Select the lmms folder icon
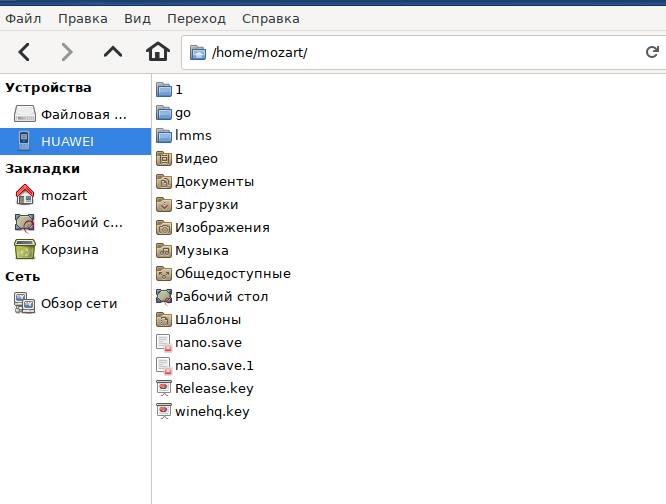 click(x=164, y=135)
